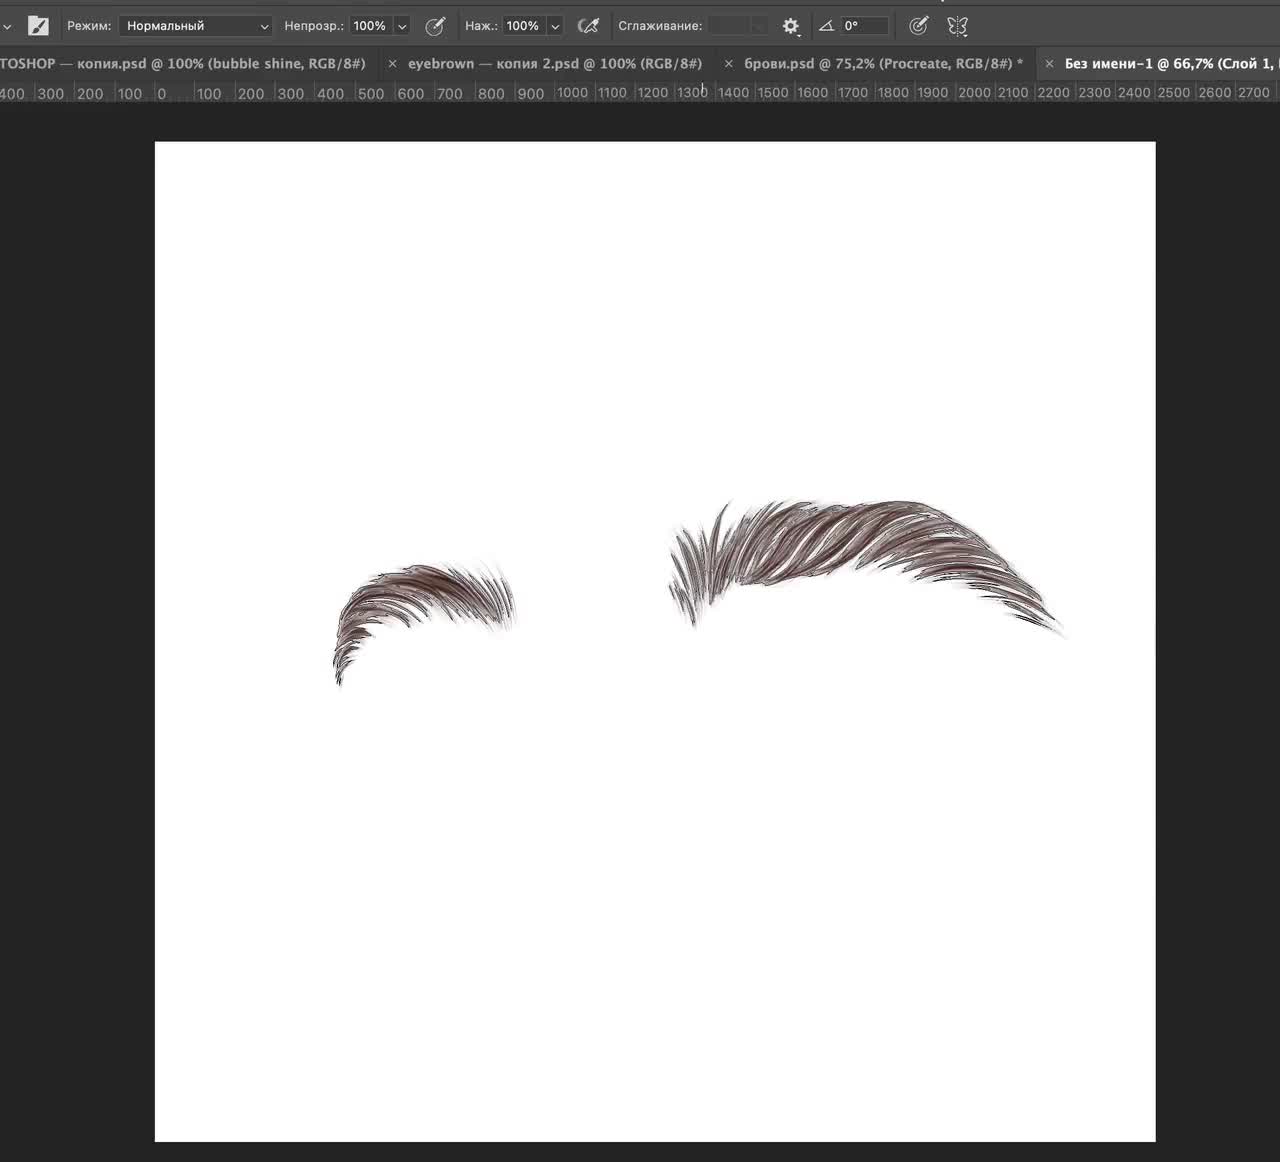Click the Наж. flow value field
This screenshot has height=1162, width=1280.
point(523,26)
